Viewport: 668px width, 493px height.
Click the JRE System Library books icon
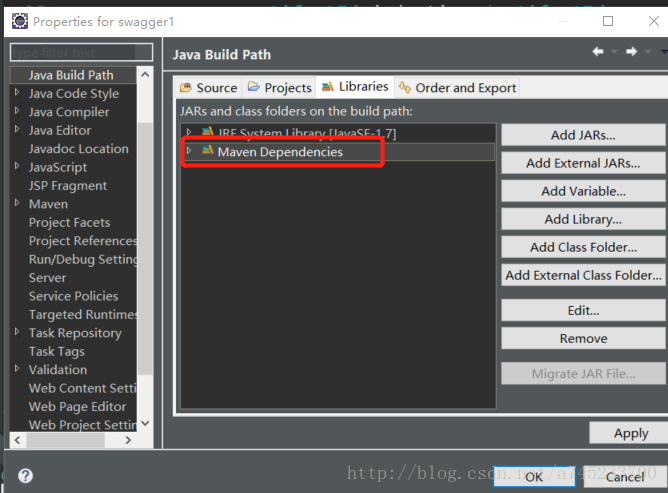(207, 132)
